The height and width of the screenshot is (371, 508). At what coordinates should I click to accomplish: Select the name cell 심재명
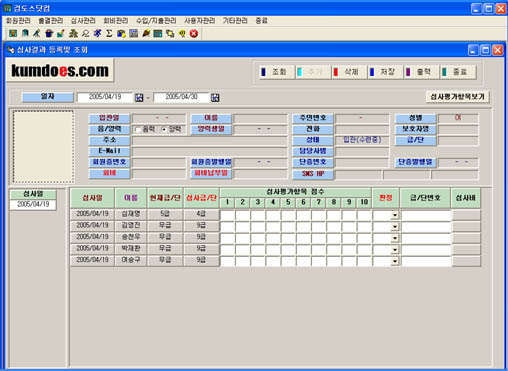point(131,214)
